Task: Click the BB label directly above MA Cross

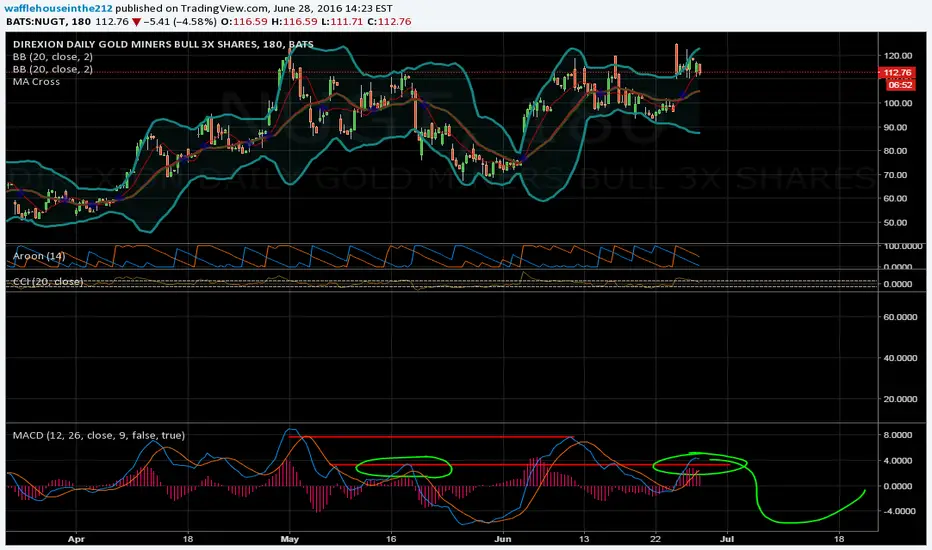Action: click(x=52, y=69)
